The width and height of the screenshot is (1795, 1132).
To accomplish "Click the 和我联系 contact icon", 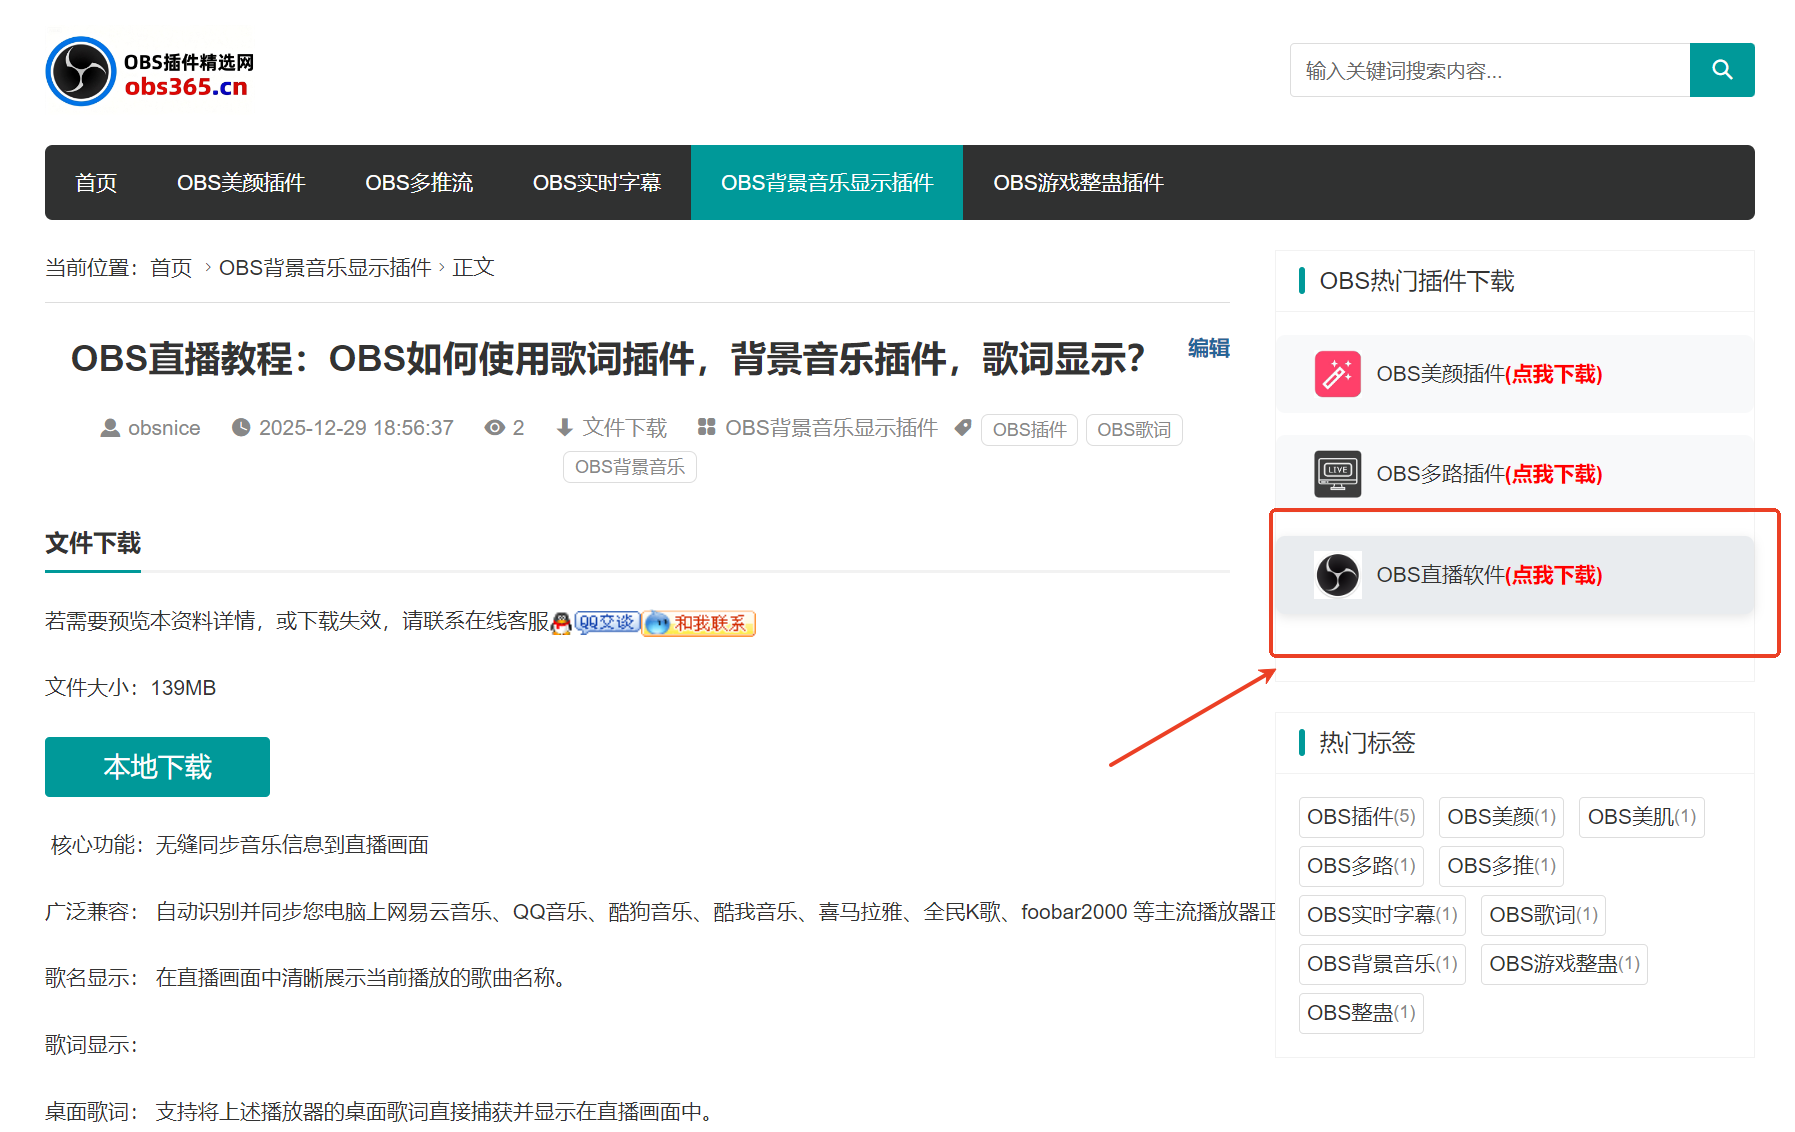I will coord(697,622).
